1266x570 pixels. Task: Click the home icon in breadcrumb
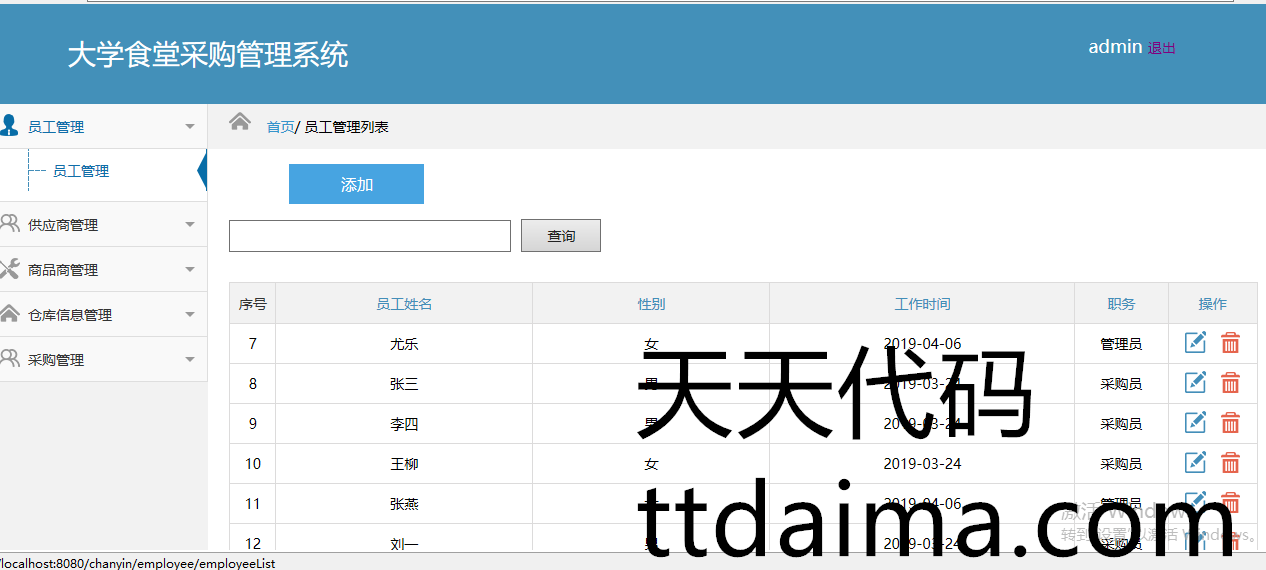click(239, 122)
